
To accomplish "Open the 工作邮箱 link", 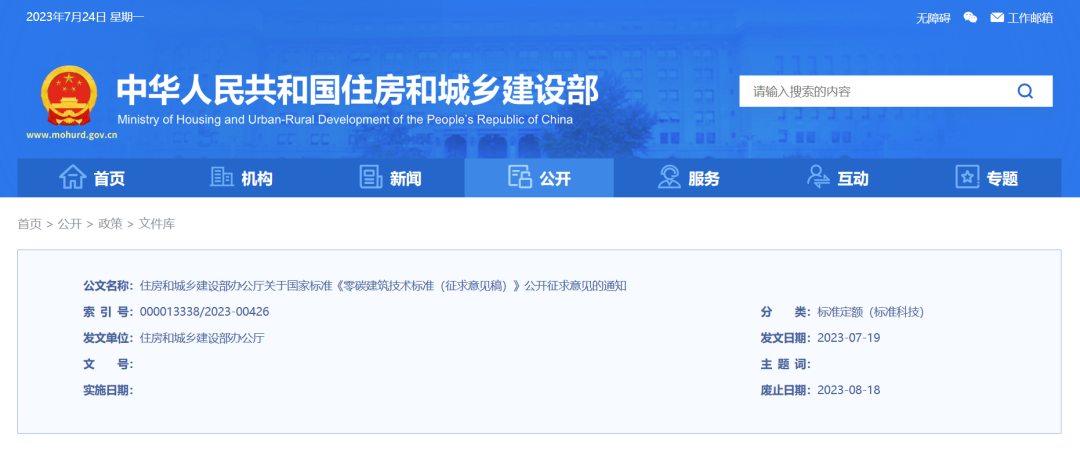I will click(1030, 19).
